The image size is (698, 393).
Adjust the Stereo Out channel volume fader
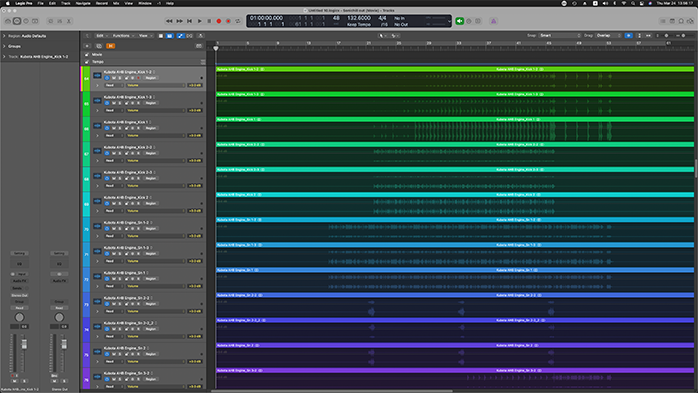[x=64, y=344]
